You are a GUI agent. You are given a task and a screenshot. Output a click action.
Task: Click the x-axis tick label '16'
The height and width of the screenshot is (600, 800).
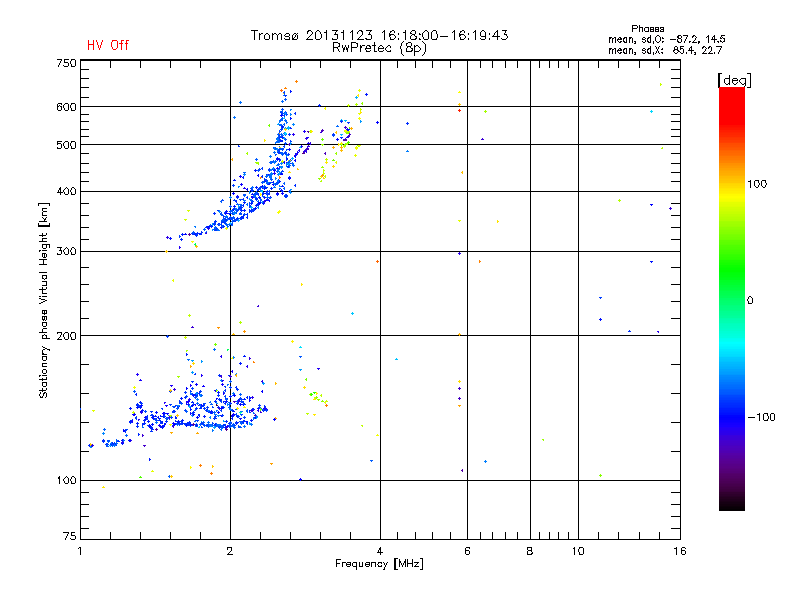coord(680,551)
